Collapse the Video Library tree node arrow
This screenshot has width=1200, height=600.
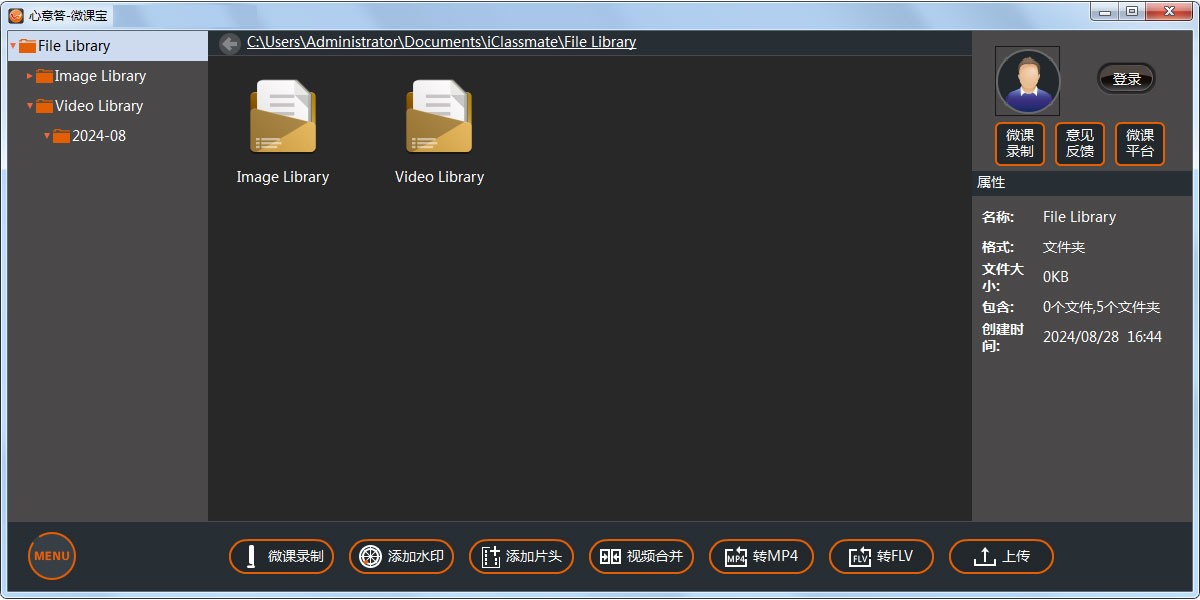click(30, 106)
